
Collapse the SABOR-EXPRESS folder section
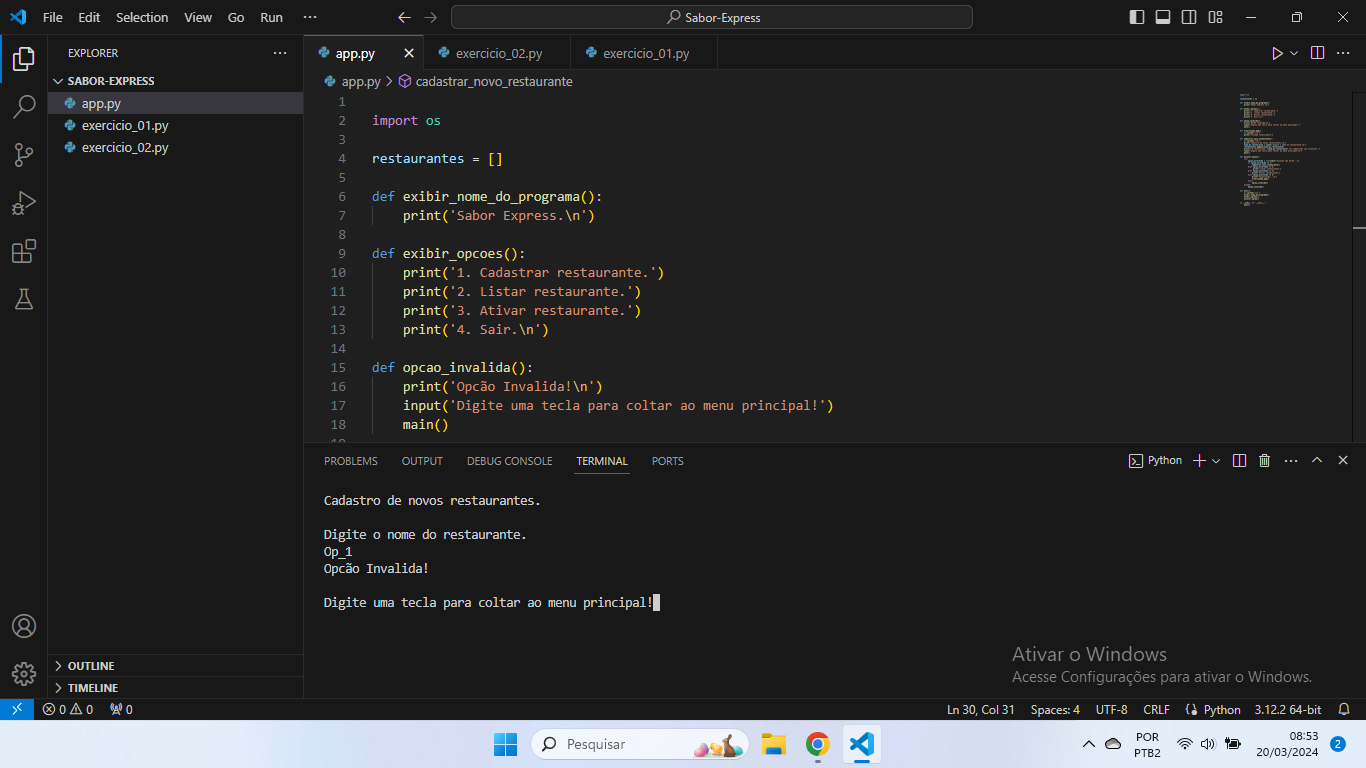point(175,81)
